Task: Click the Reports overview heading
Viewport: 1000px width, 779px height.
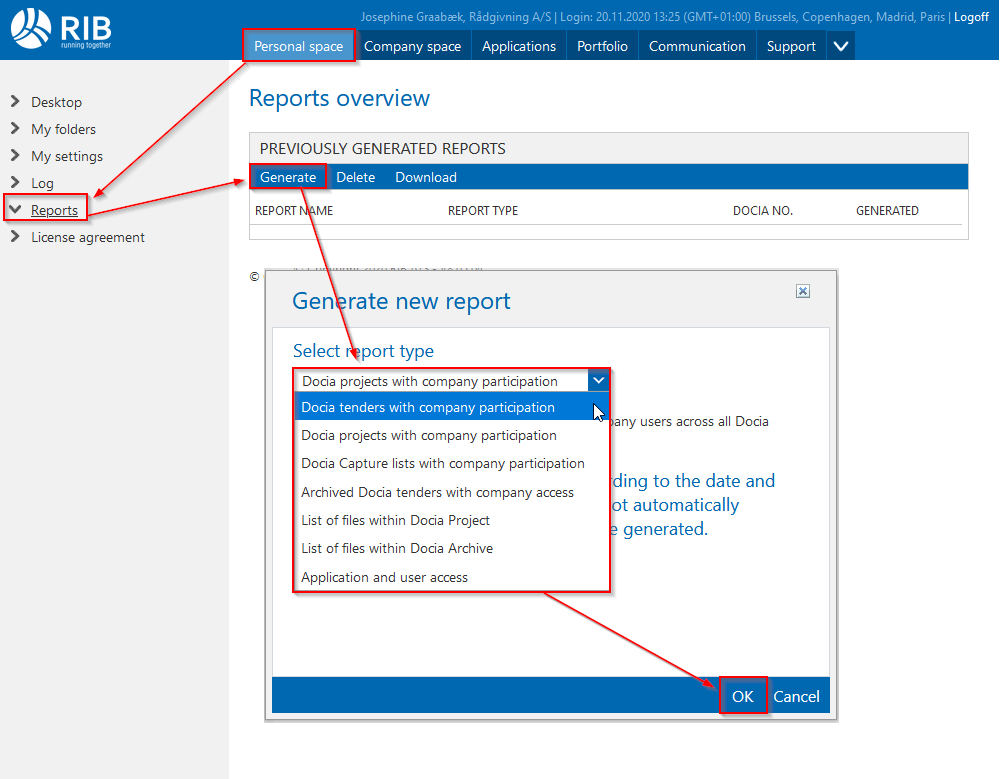Action: point(339,98)
